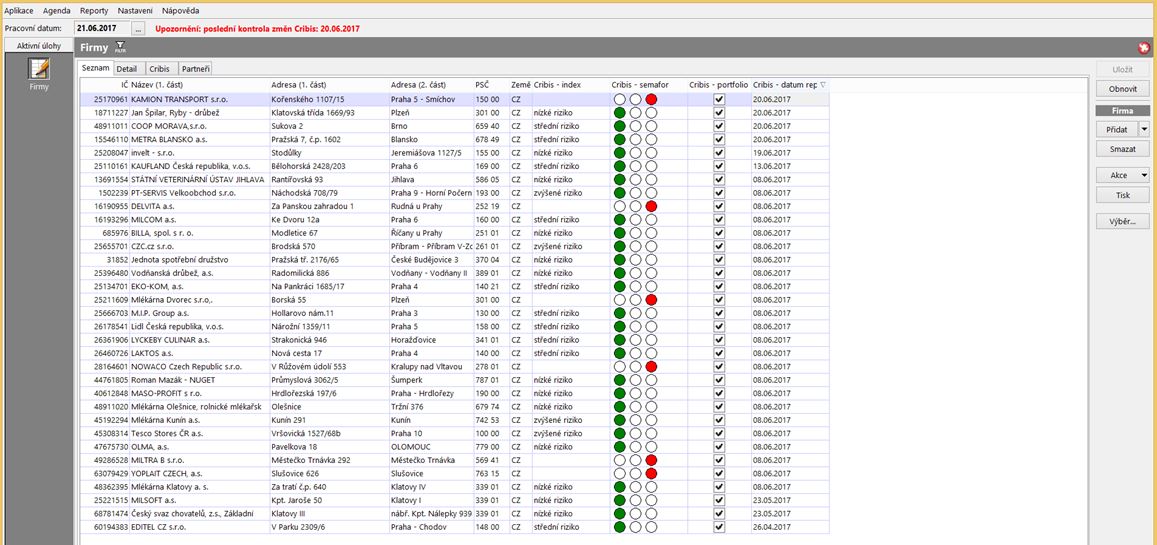Viewport: 1157px width, 545px height.
Task: Toggle the portfolio checkbox for EKO-KOM, a.s.
Action: (x=719, y=286)
